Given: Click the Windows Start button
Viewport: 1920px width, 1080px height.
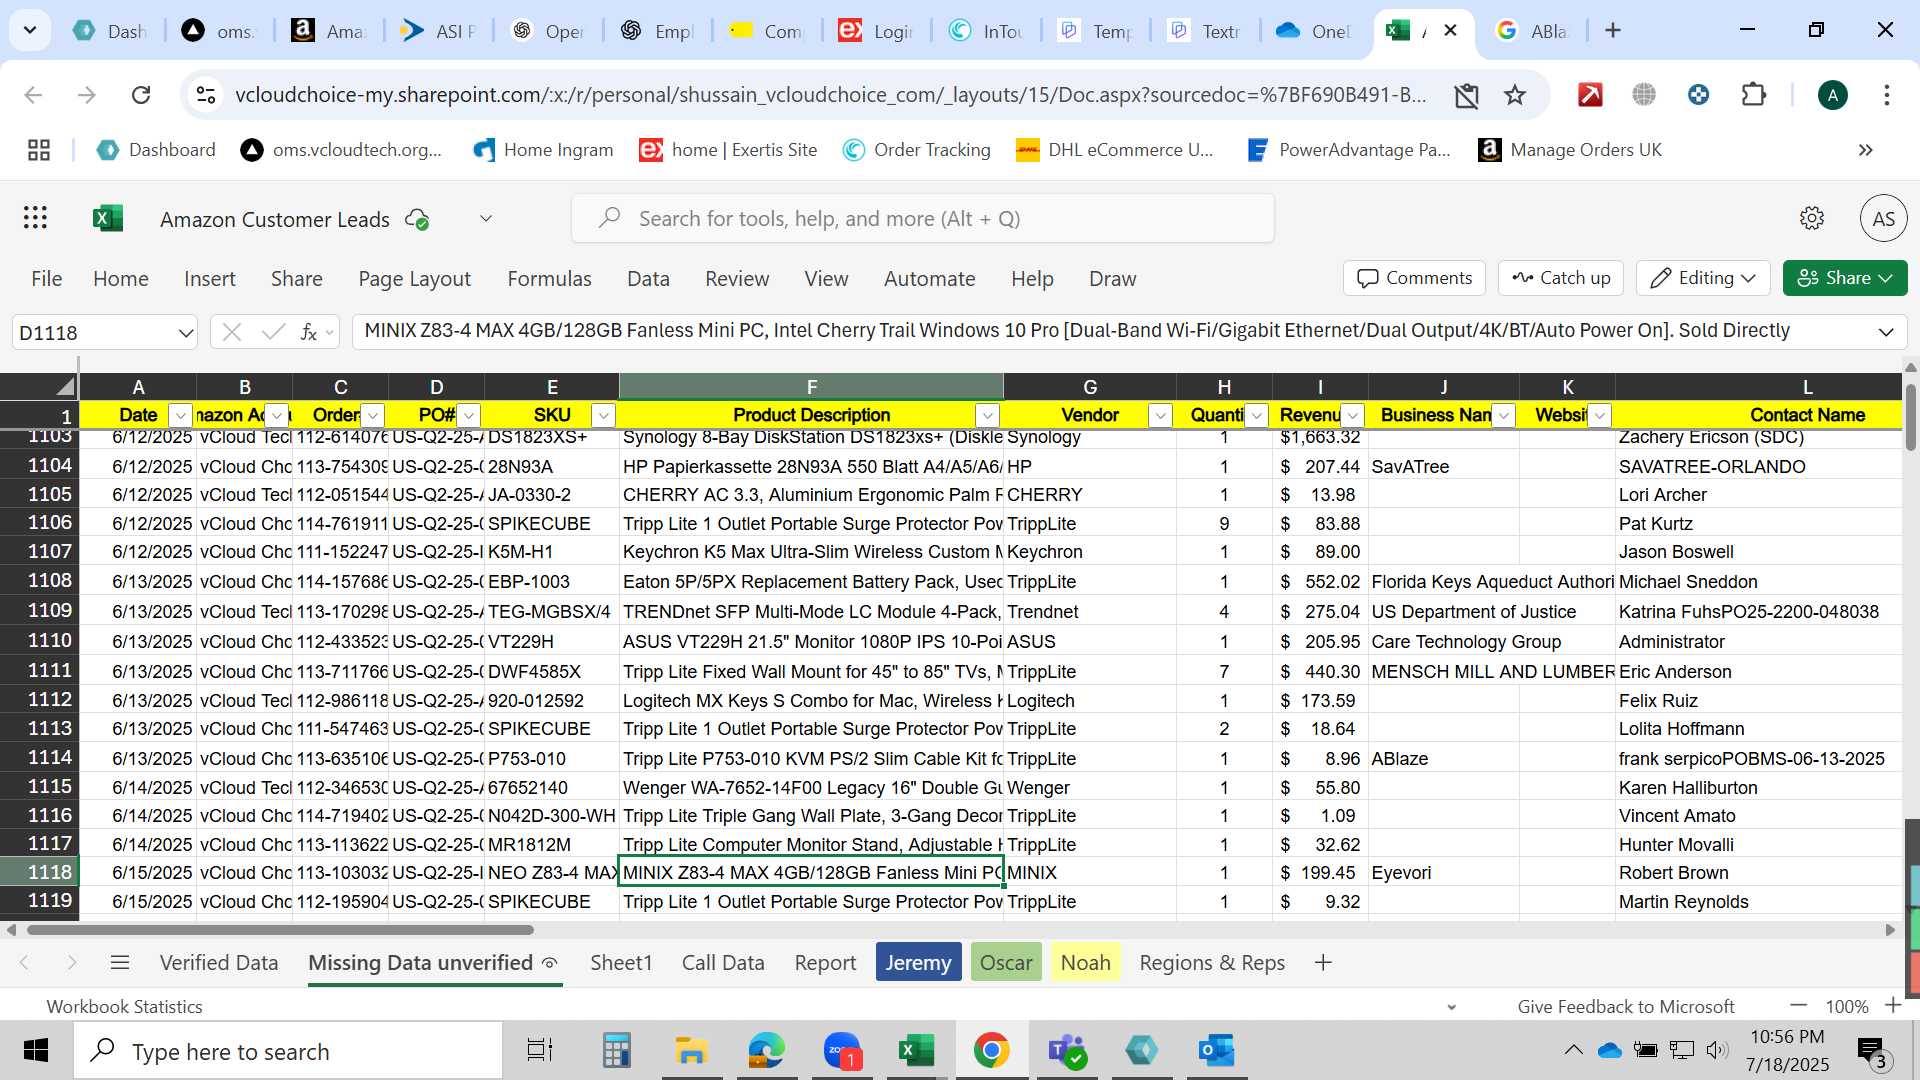Looking at the screenshot, I should tap(36, 1051).
